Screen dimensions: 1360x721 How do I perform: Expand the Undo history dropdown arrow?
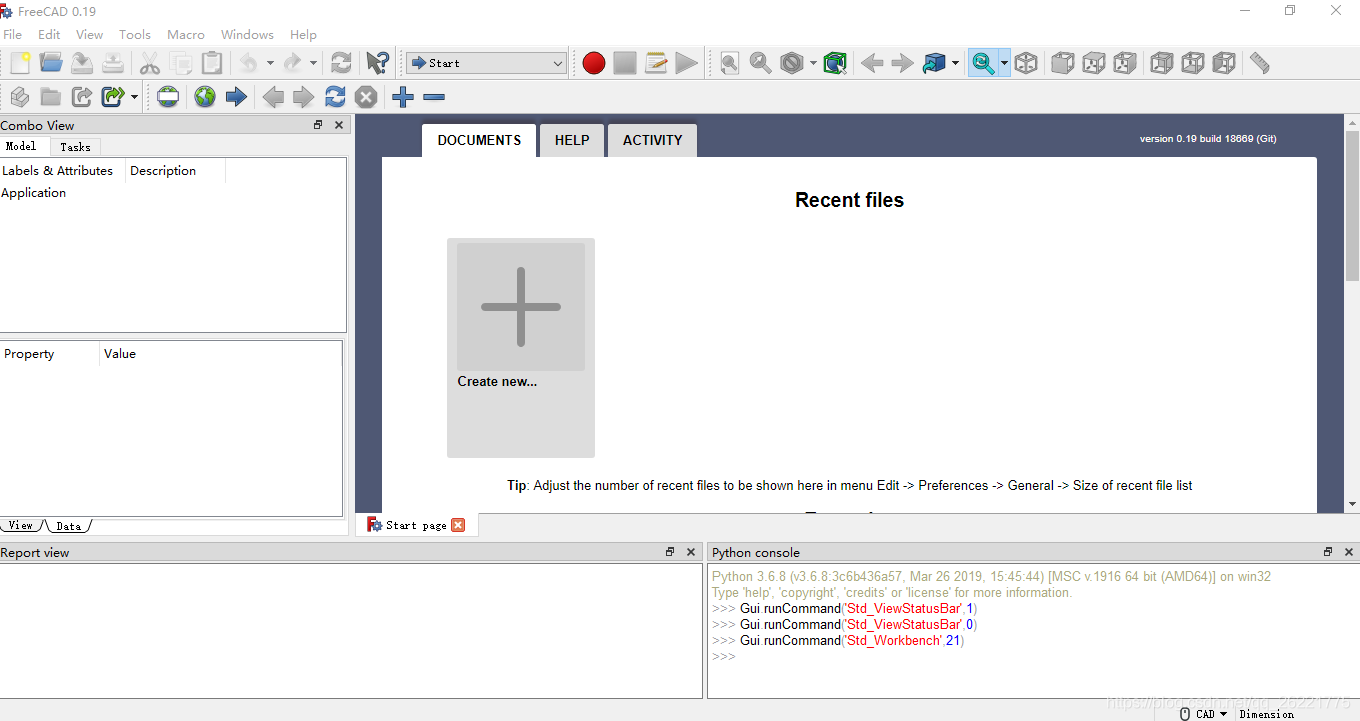pyautogui.click(x=270, y=63)
